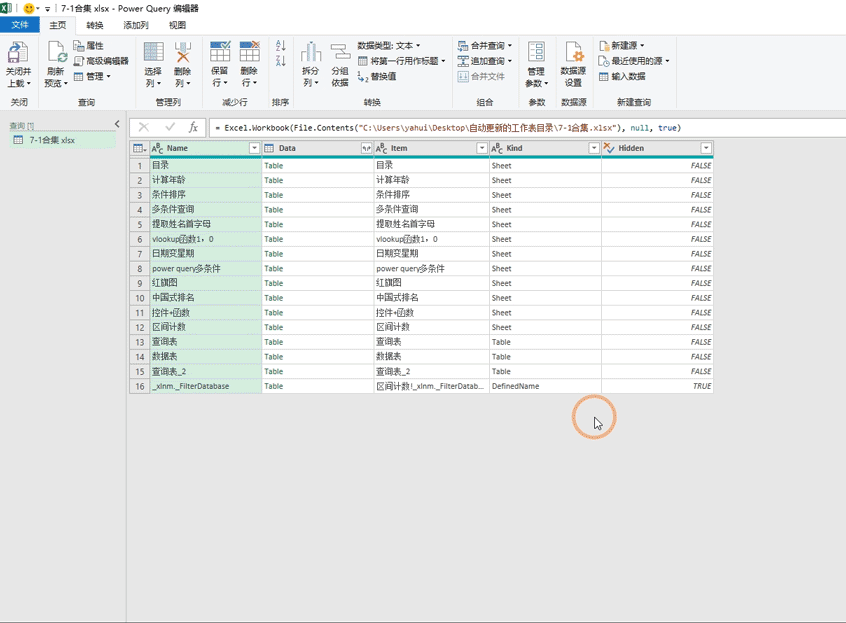Click the Remove Columns (删除列) icon
The image size is (846, 623).
click(x=183, y=52)
